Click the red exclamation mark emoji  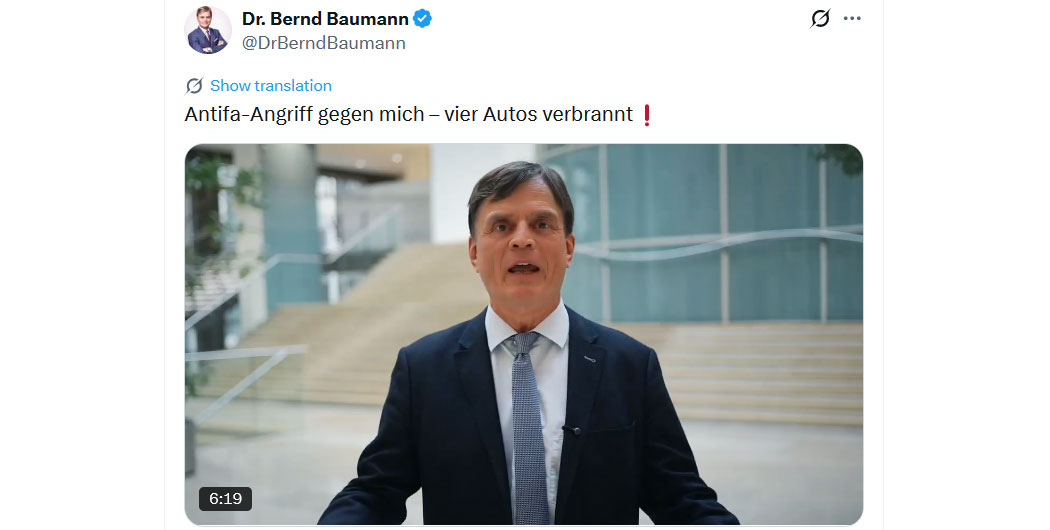click(x=646, y=115)
